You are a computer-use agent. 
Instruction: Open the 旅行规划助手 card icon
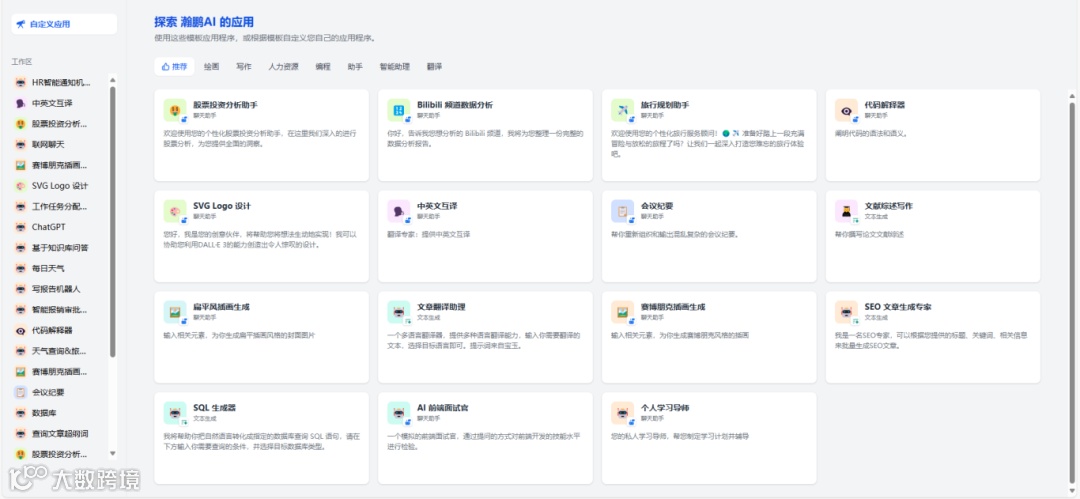[x=623, y=110]
